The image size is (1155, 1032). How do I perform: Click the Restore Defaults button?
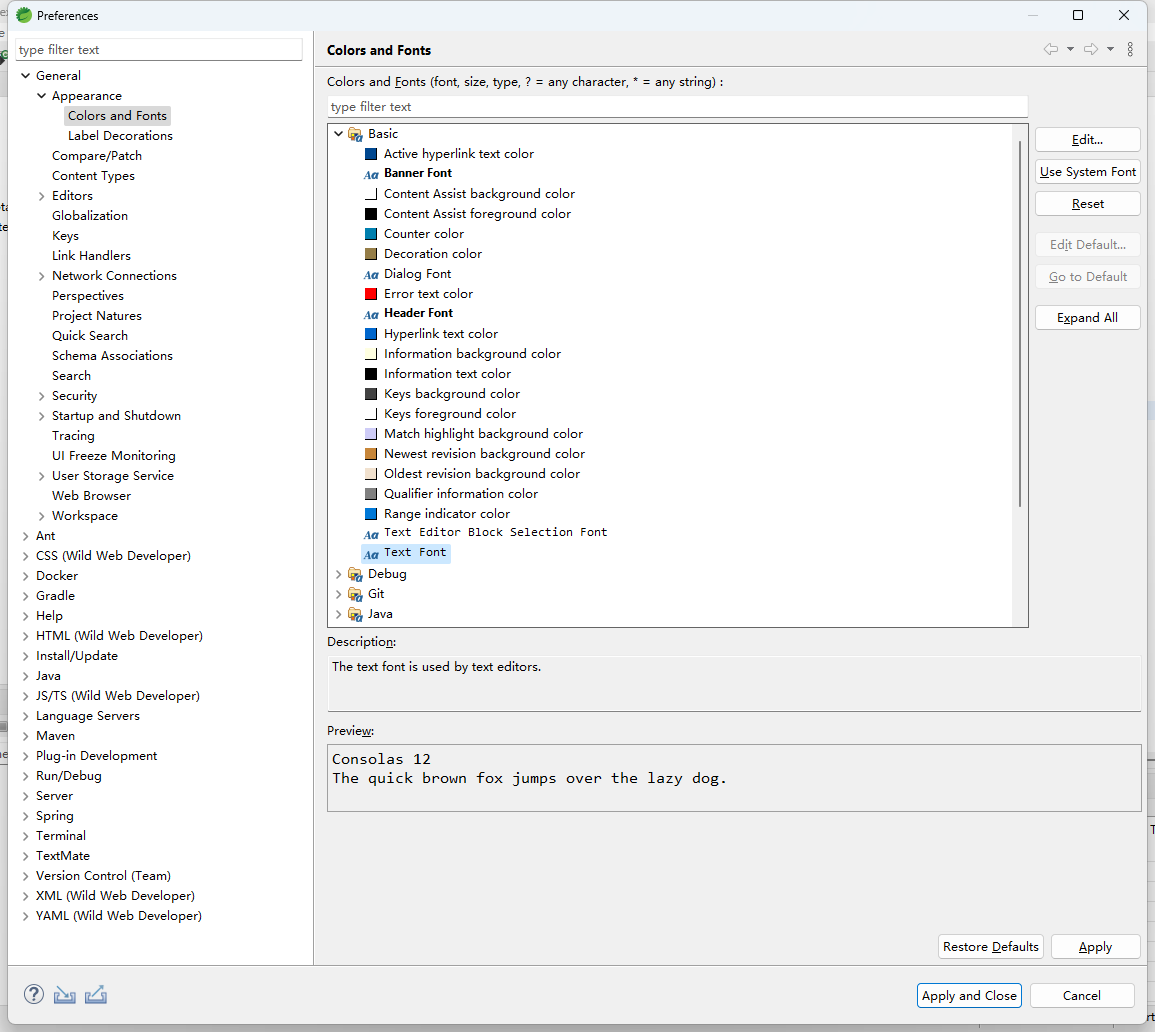pyautogui.click(x=991, y=946)
